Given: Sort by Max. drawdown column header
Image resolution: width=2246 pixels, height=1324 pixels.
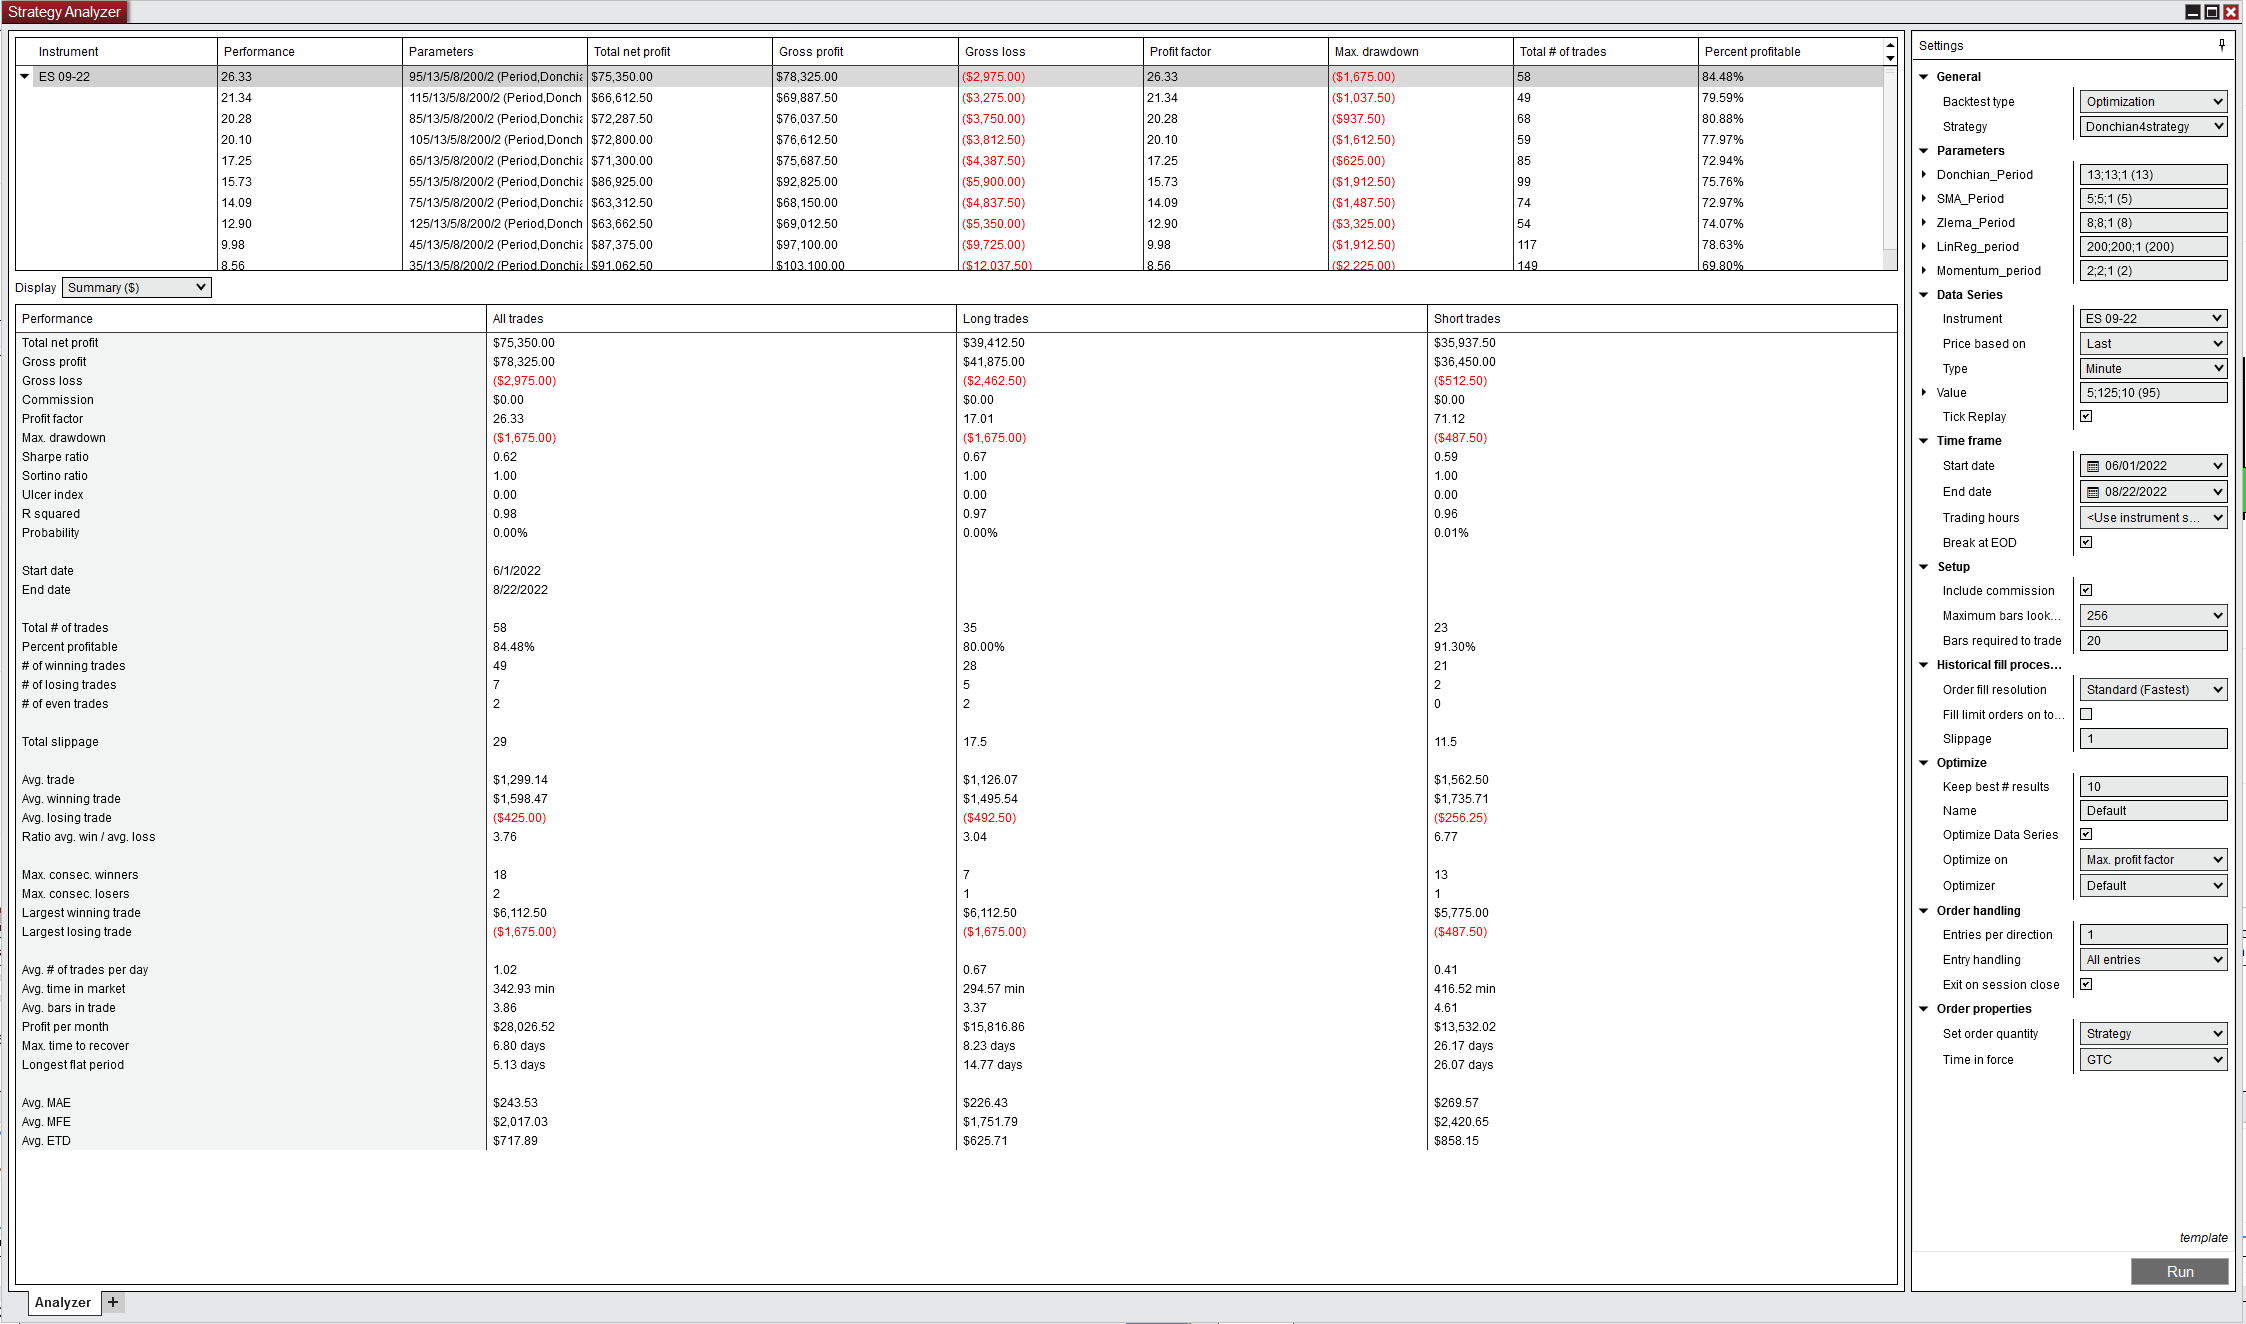Looking at the screenshot, I should click(x=1420, y=51).
